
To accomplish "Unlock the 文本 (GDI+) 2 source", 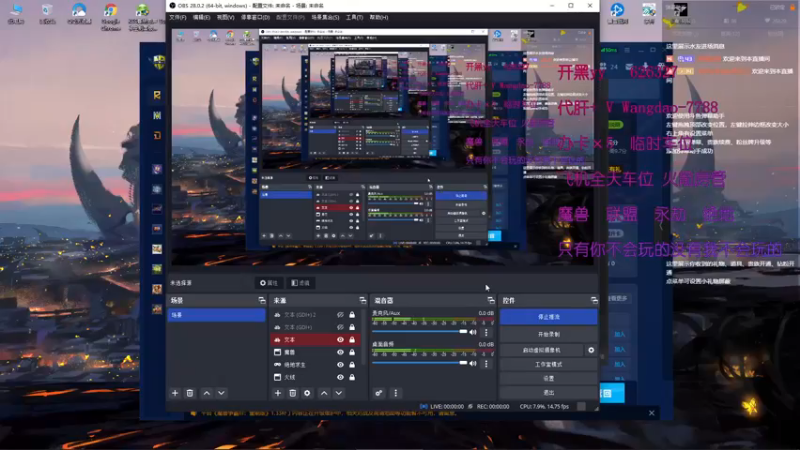I will [x=352, y=315].
